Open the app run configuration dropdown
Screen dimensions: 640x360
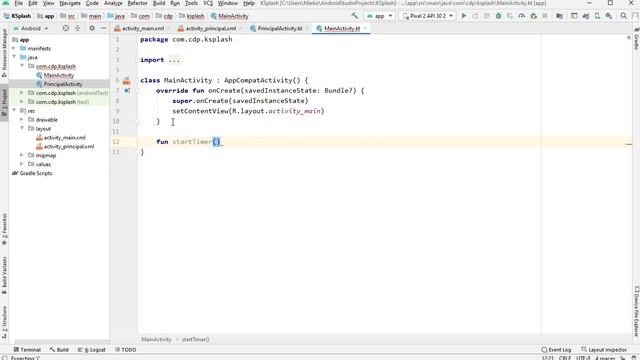click(380, 16)
